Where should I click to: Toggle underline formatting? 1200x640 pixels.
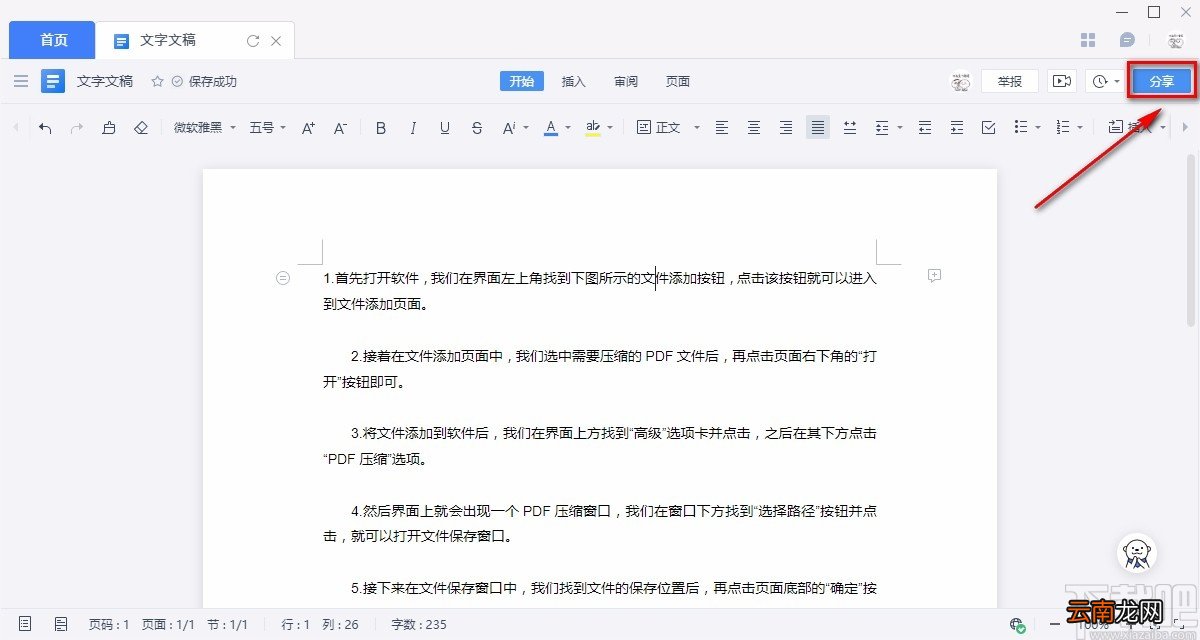point(445,128)
